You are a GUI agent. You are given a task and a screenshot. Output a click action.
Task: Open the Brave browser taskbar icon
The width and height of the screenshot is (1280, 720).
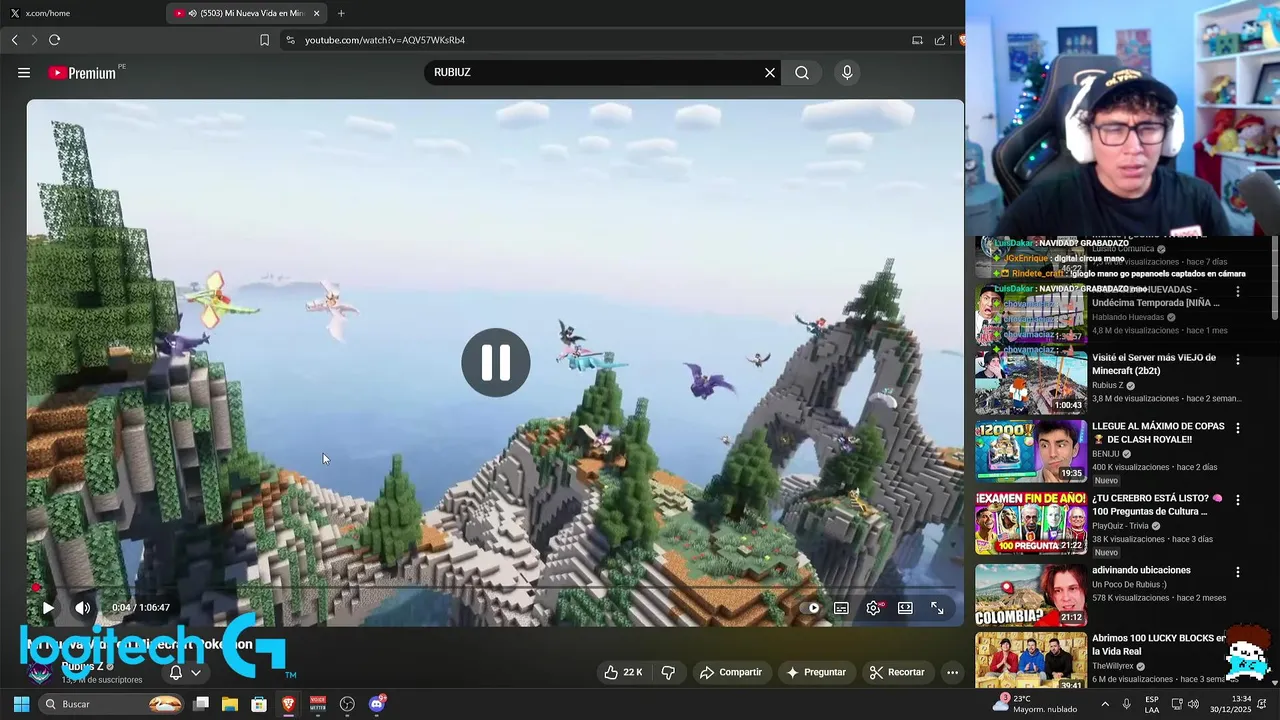(288, 704)
